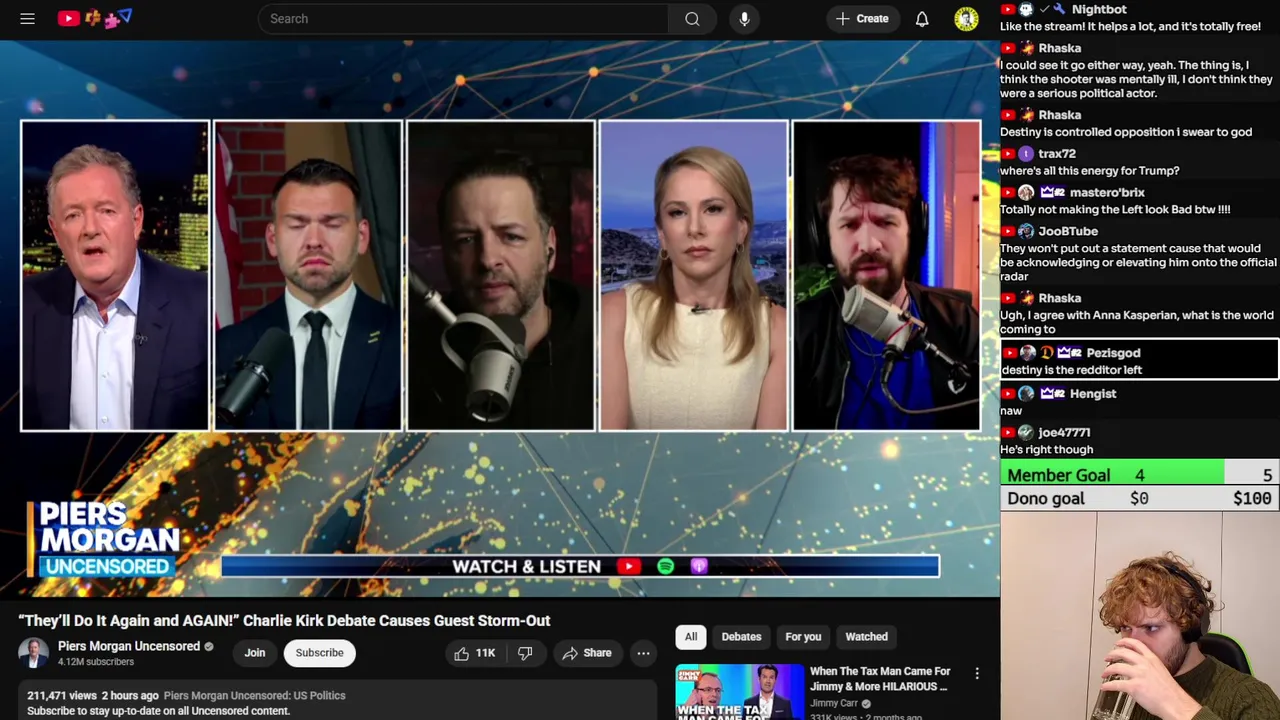Open Piers Morgan Uncensored channel avatar
The height and width of the screenshot is (720, 1280).
click(33, 653)
